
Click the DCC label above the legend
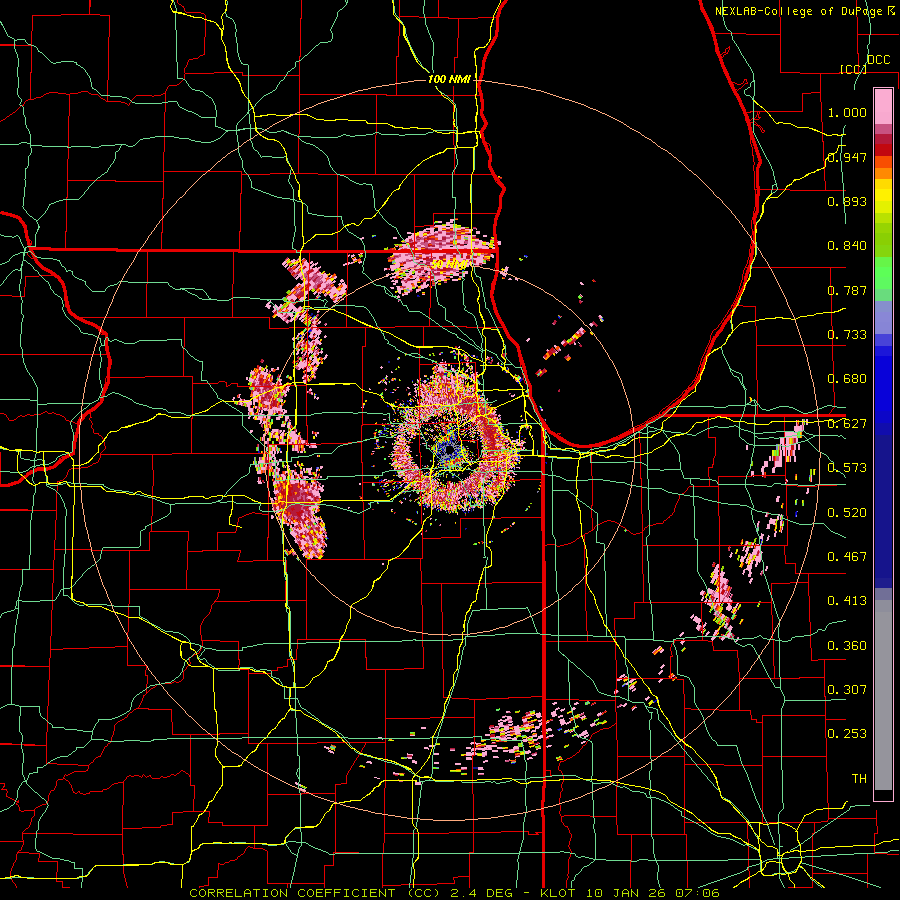coord(878,60)
